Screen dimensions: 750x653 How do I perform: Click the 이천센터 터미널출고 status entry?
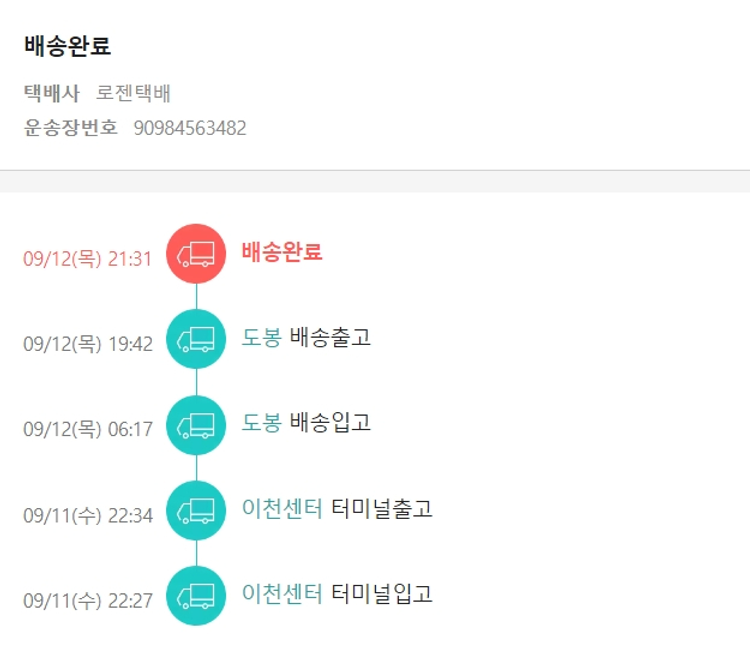coord(337,508)
